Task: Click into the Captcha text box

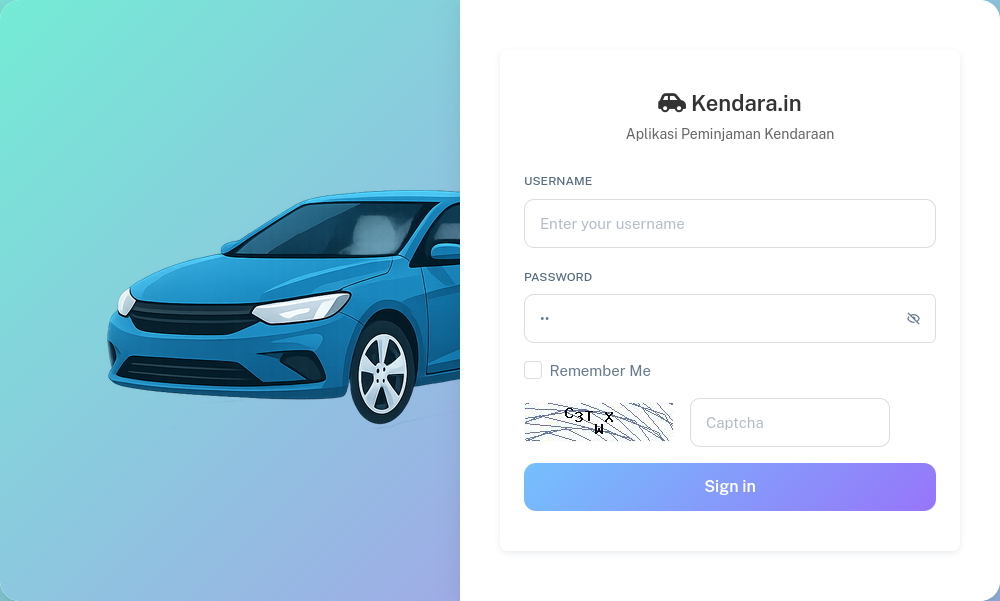Action: click(790, 422)
